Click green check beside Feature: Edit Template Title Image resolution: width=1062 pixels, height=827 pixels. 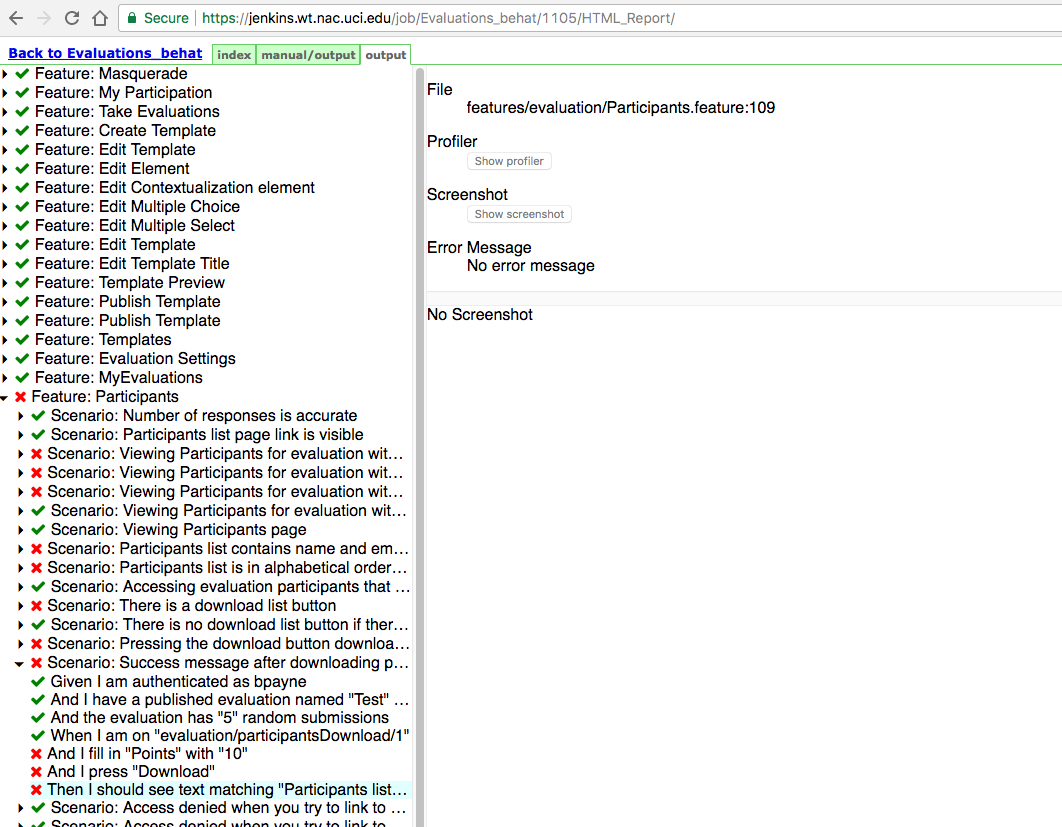point(22,263)
